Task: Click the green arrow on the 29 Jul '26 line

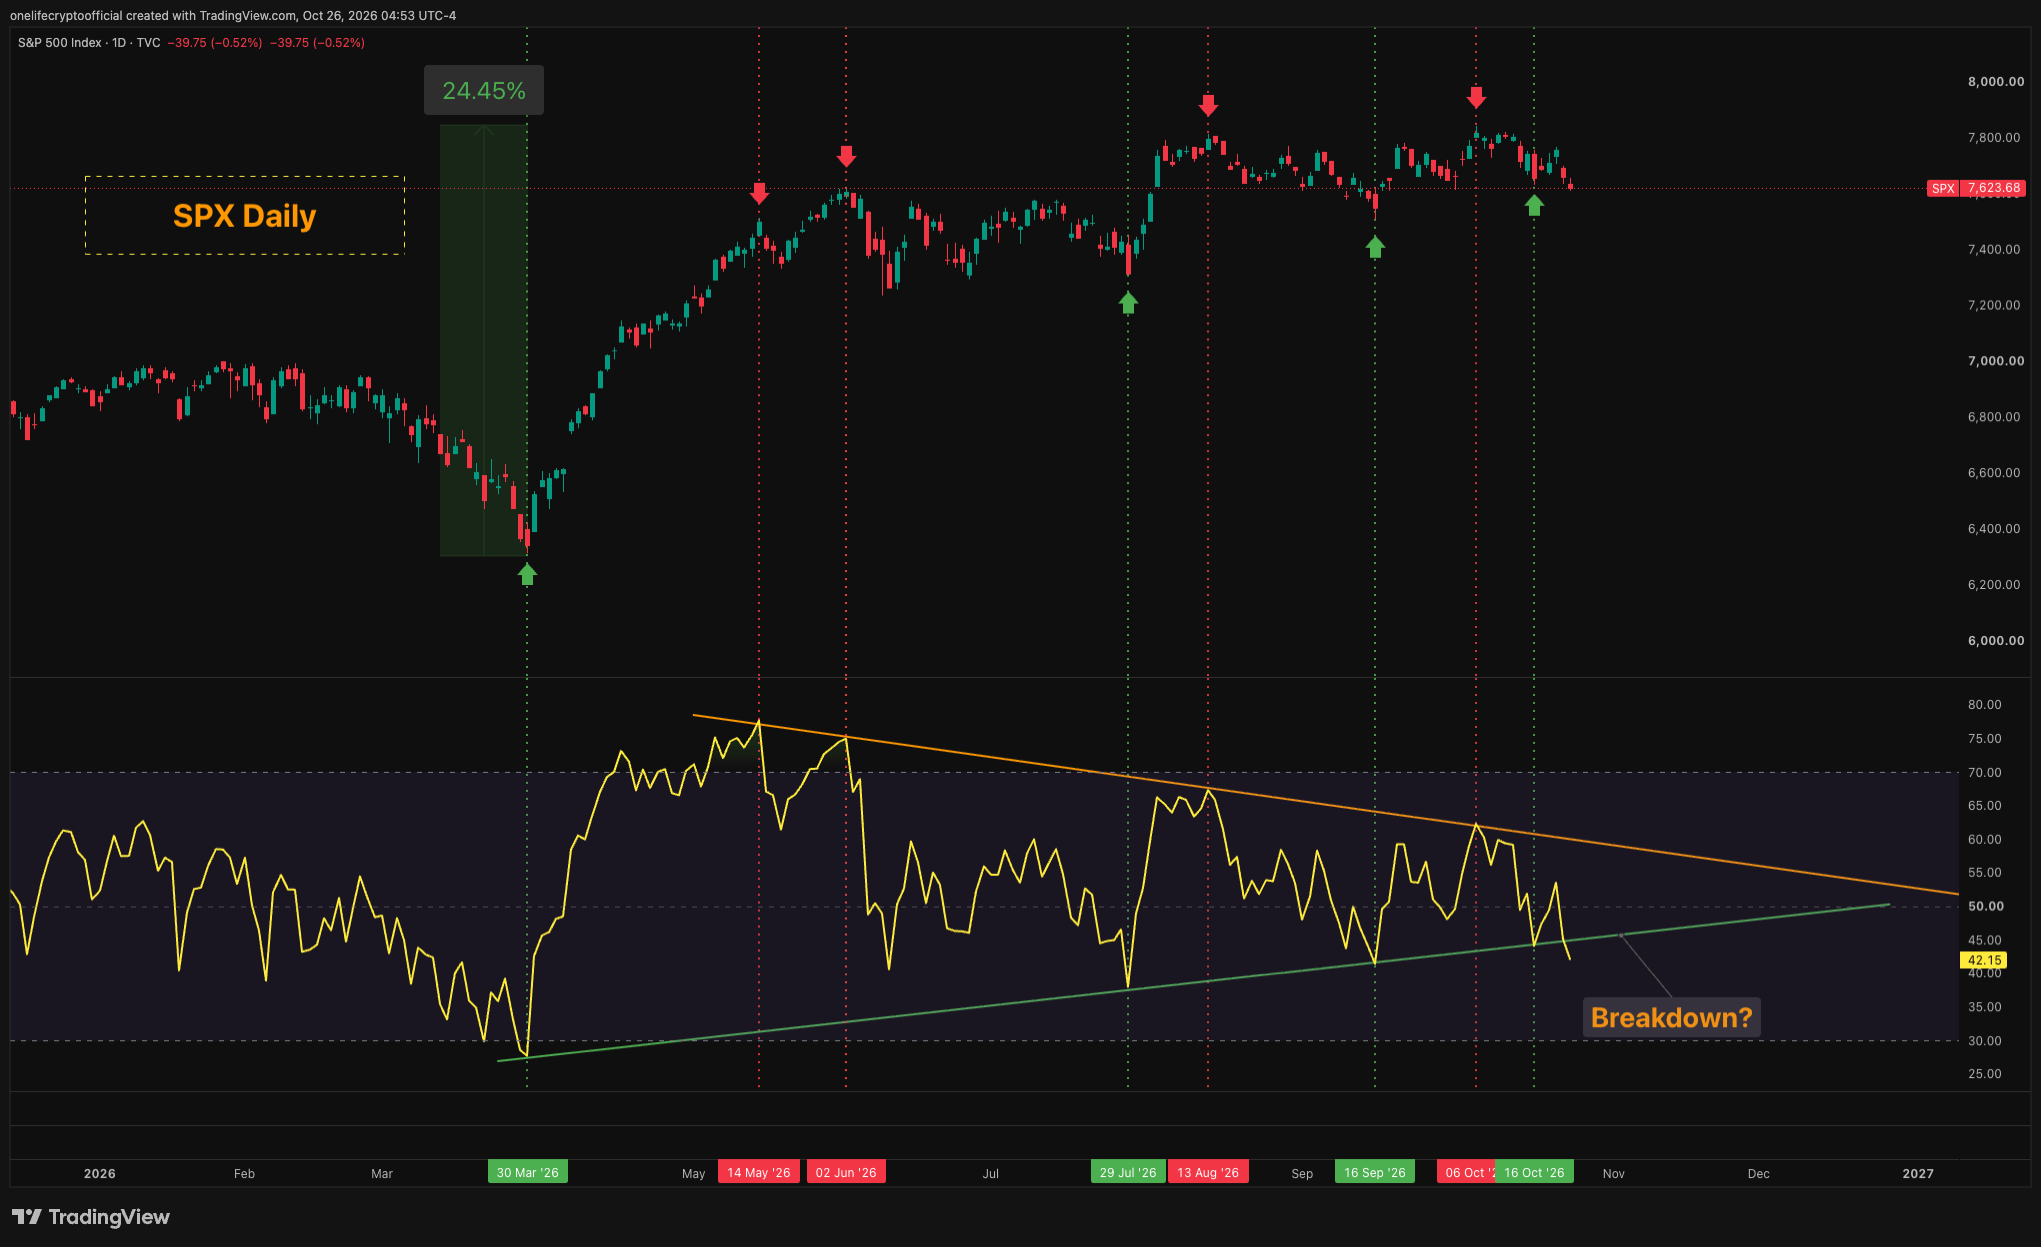Action: pyautogui.click(x=1128, y=303)
